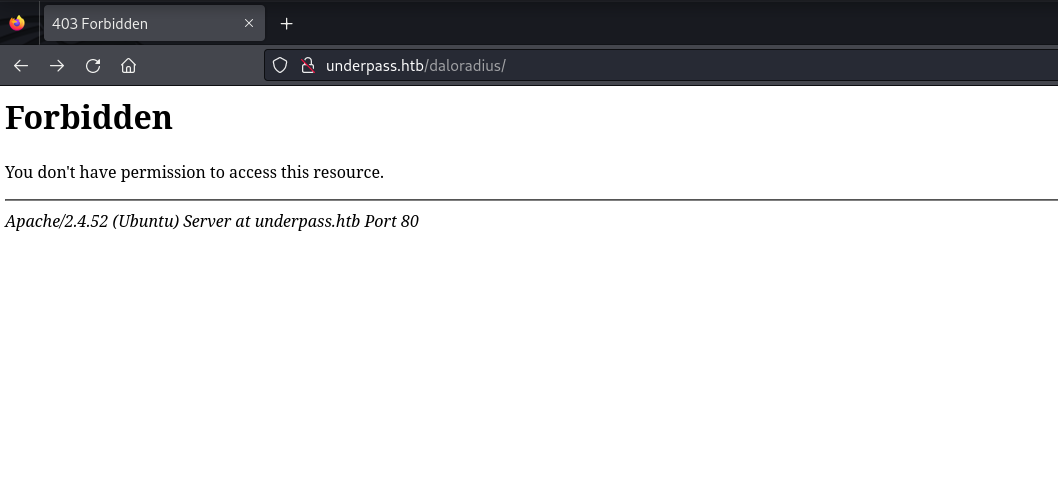Viewport: 1058px width, 478px height.
Task: Click the permission denied message paragraph
Action: [194, 172]
